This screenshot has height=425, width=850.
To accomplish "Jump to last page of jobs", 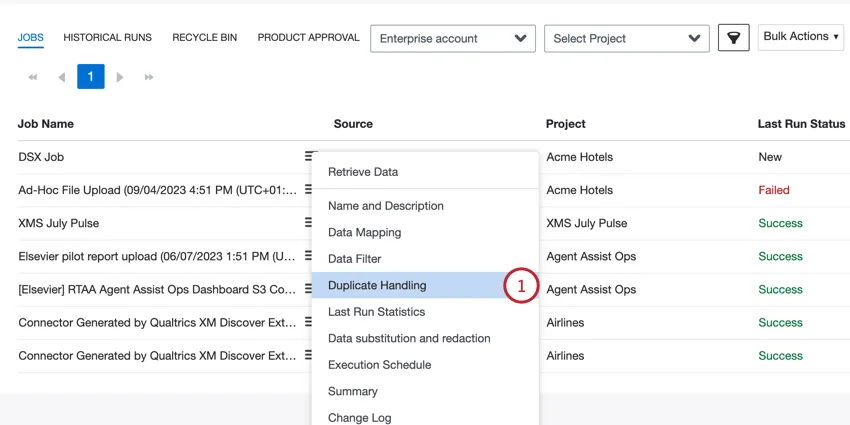I will (149, 77).
